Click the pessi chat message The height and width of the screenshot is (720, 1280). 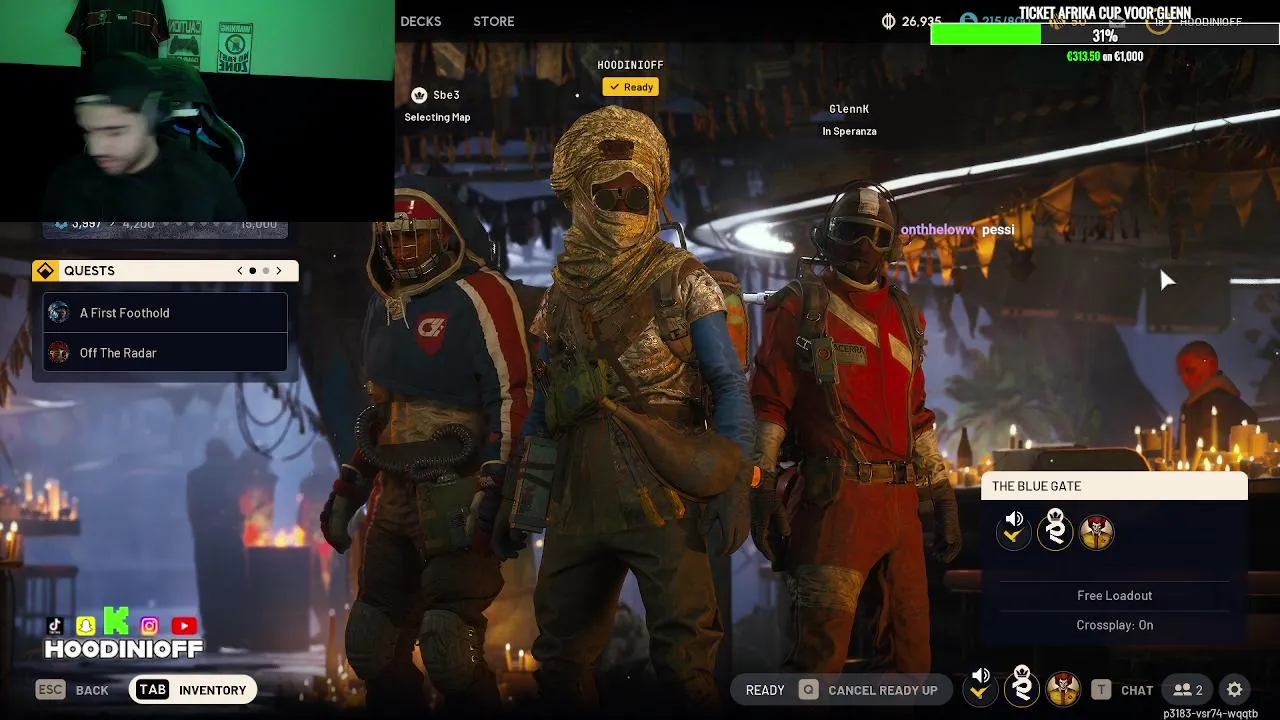(998, 230)
